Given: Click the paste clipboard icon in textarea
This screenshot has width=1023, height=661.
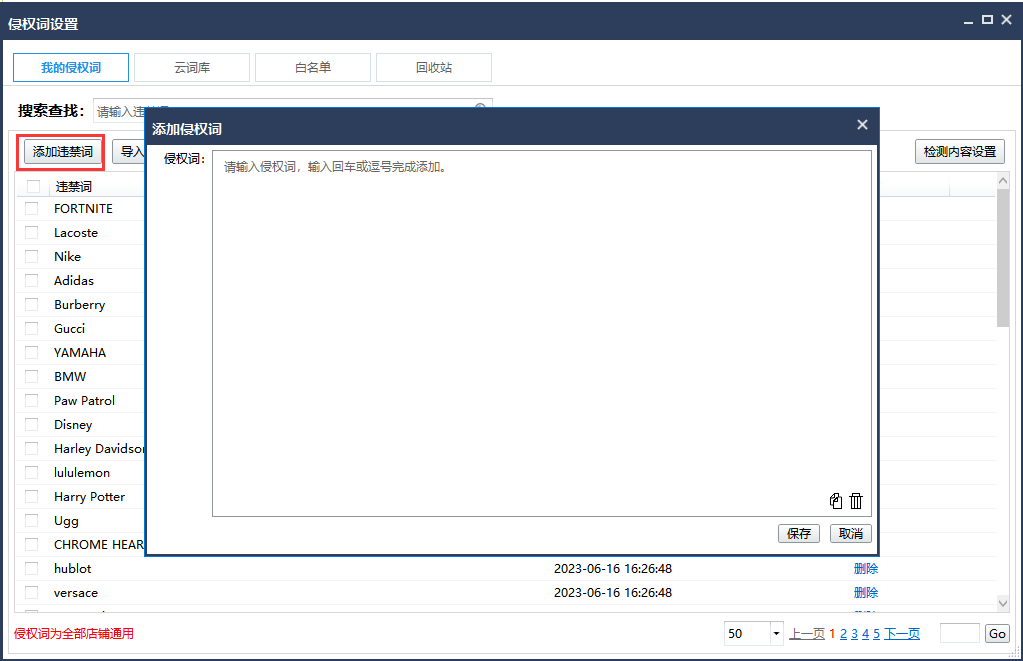Looking at the screenshot, I should (836, 500).
